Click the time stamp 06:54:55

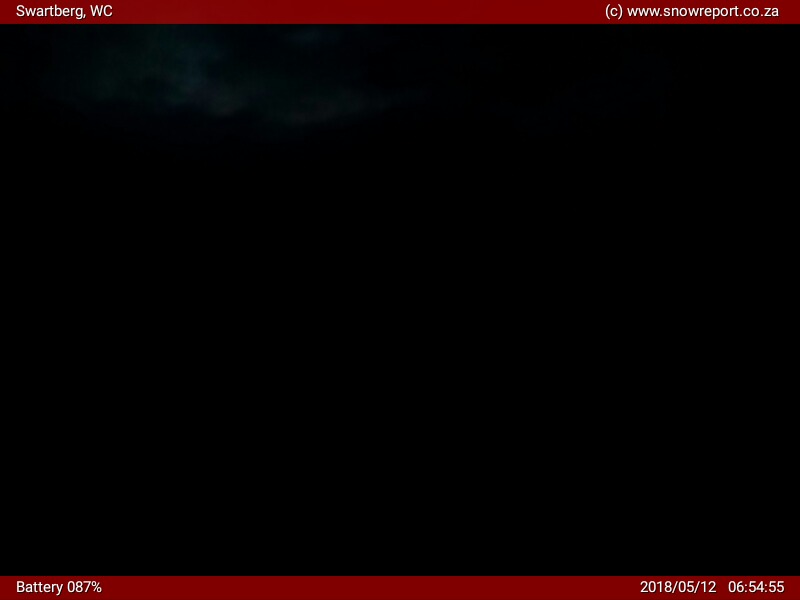point(756,587)
